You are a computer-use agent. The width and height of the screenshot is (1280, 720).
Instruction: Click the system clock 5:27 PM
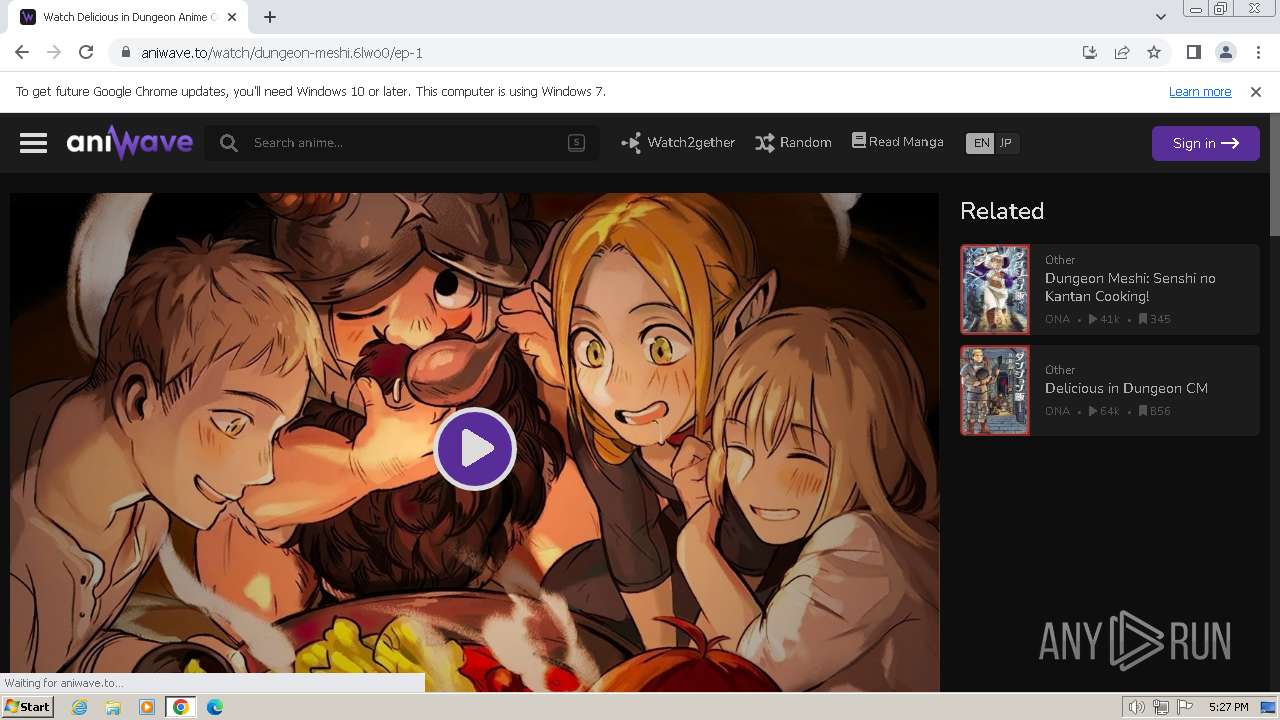(x=1228, y=707)
